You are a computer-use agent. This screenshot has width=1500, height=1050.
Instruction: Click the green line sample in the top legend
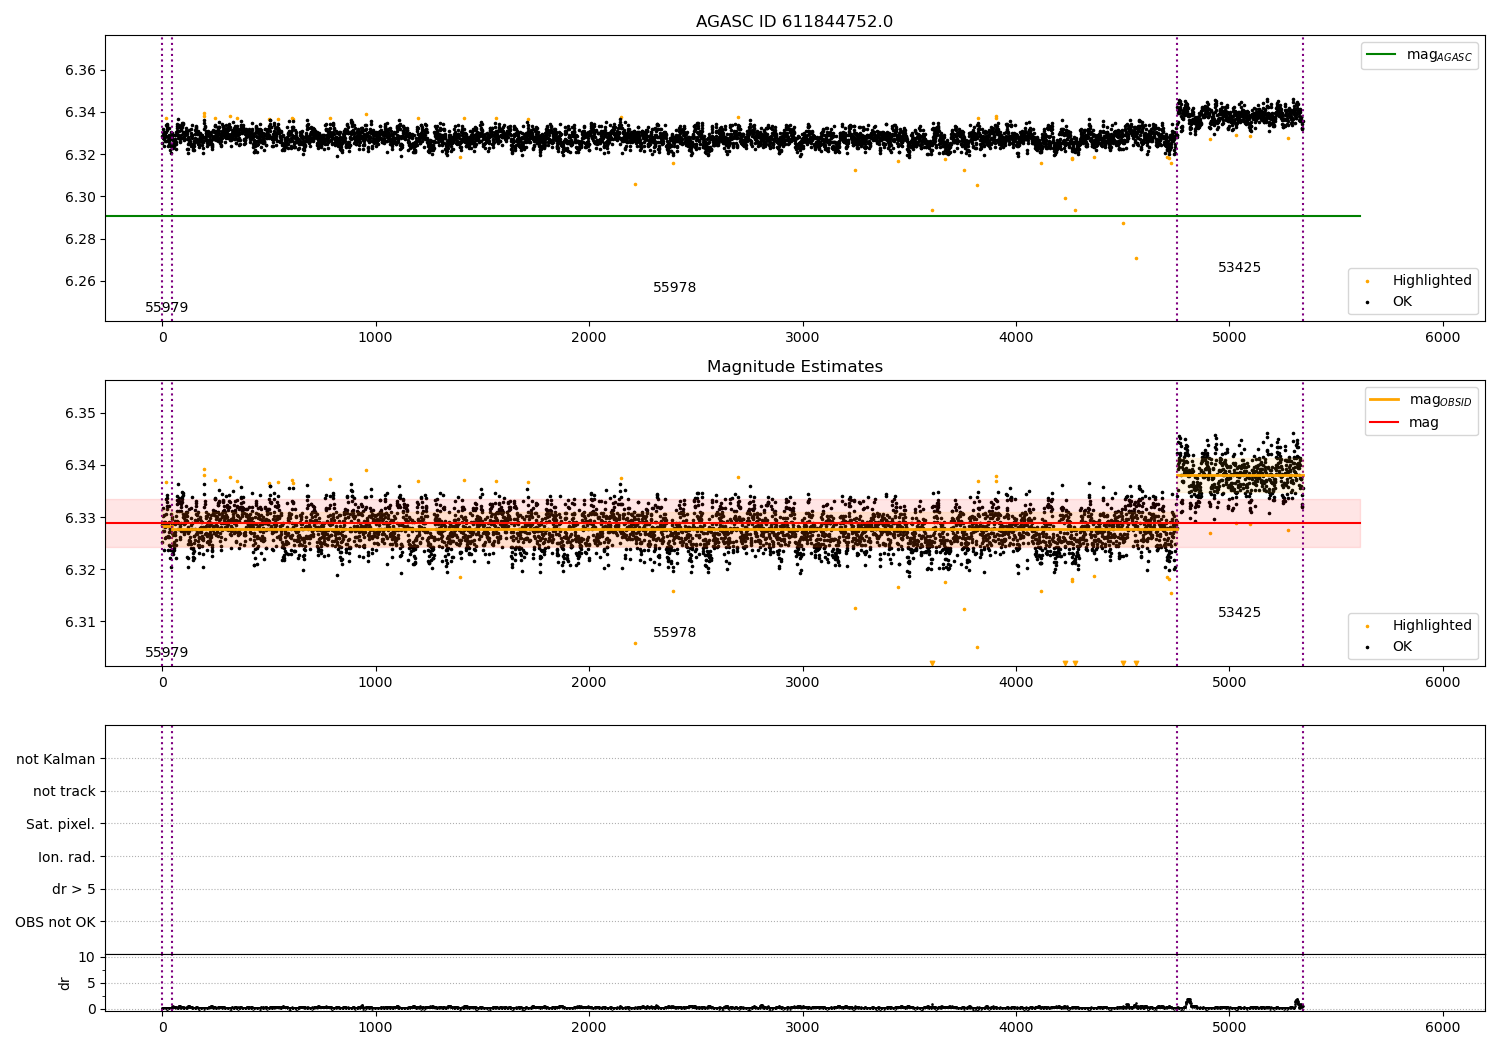[1382, 55]
